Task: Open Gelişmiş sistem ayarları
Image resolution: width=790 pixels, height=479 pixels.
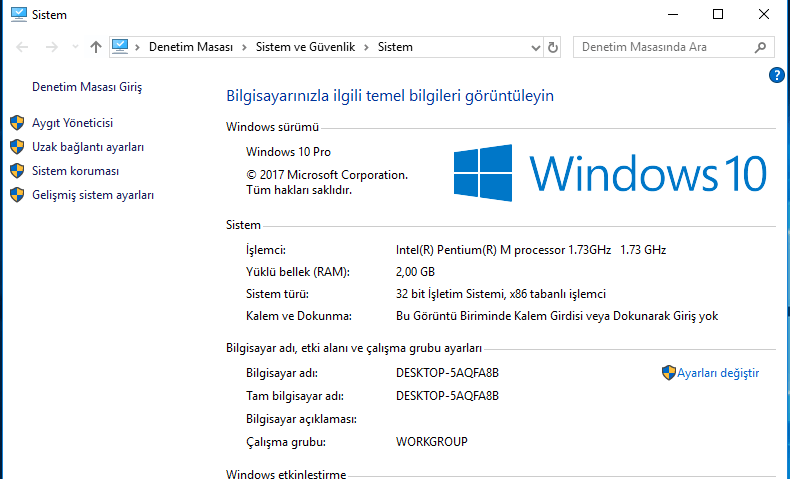Action: [93, 195]
